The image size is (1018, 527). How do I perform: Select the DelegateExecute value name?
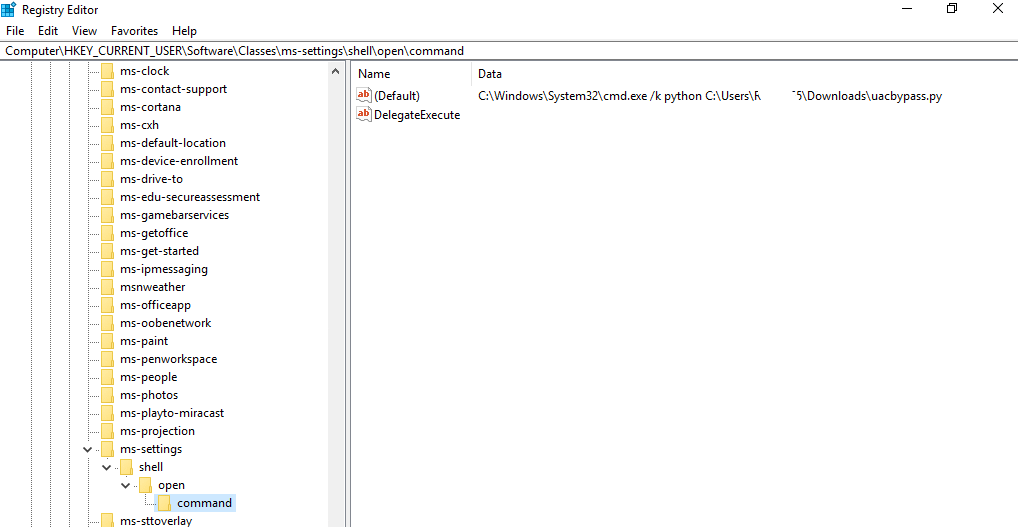coord(417,116)
